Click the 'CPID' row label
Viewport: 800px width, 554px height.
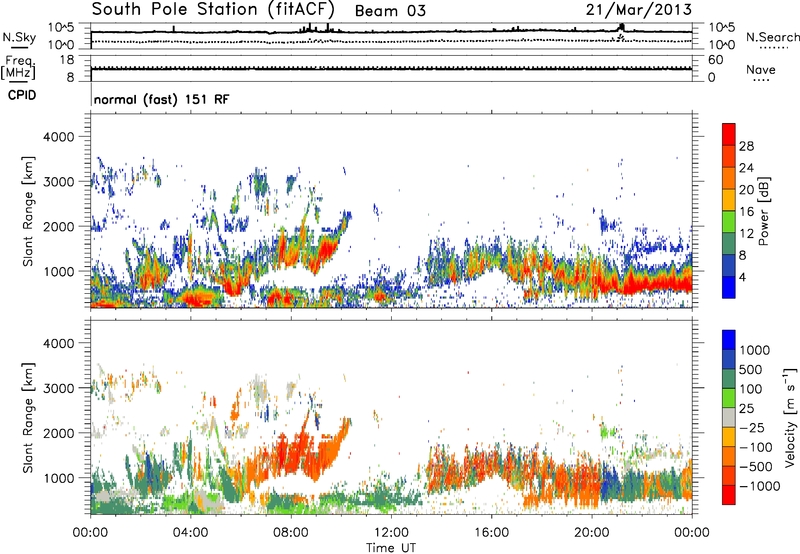22,95
